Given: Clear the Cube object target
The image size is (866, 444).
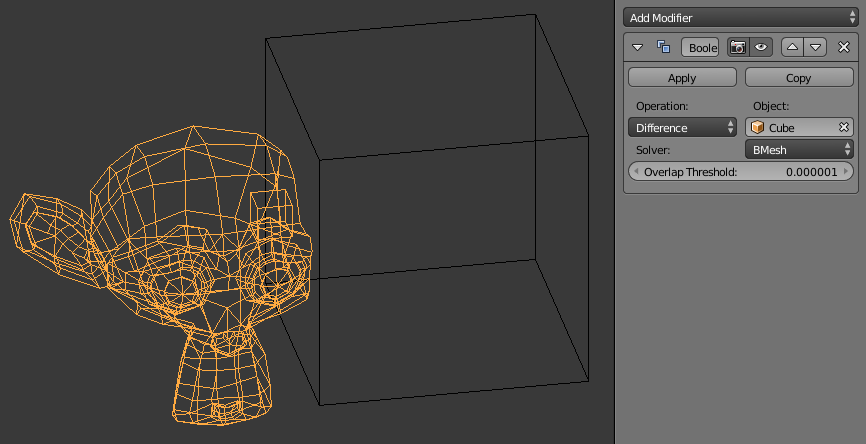Looking at the screenshot, I should (x=843, y=127).
